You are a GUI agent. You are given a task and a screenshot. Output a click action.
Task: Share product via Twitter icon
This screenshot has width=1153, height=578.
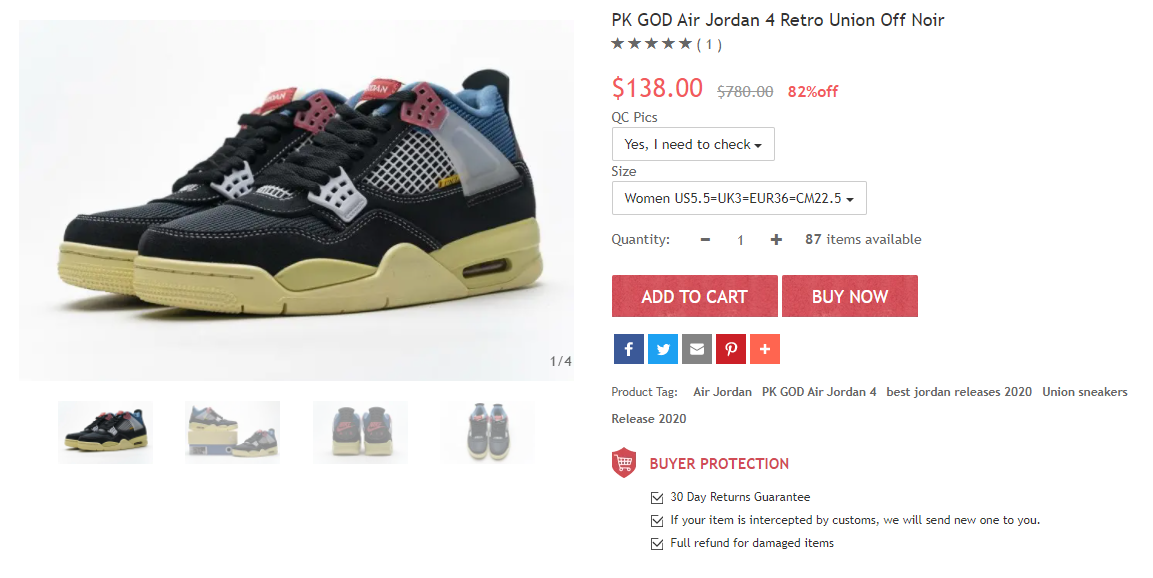(663, 349)
